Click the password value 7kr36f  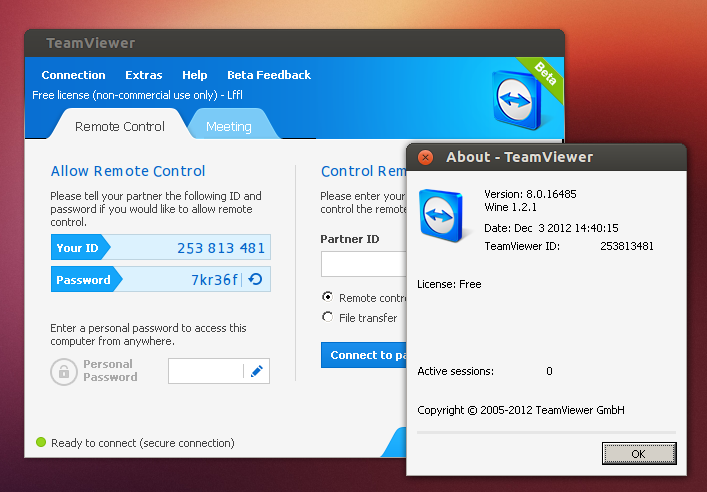215,280
